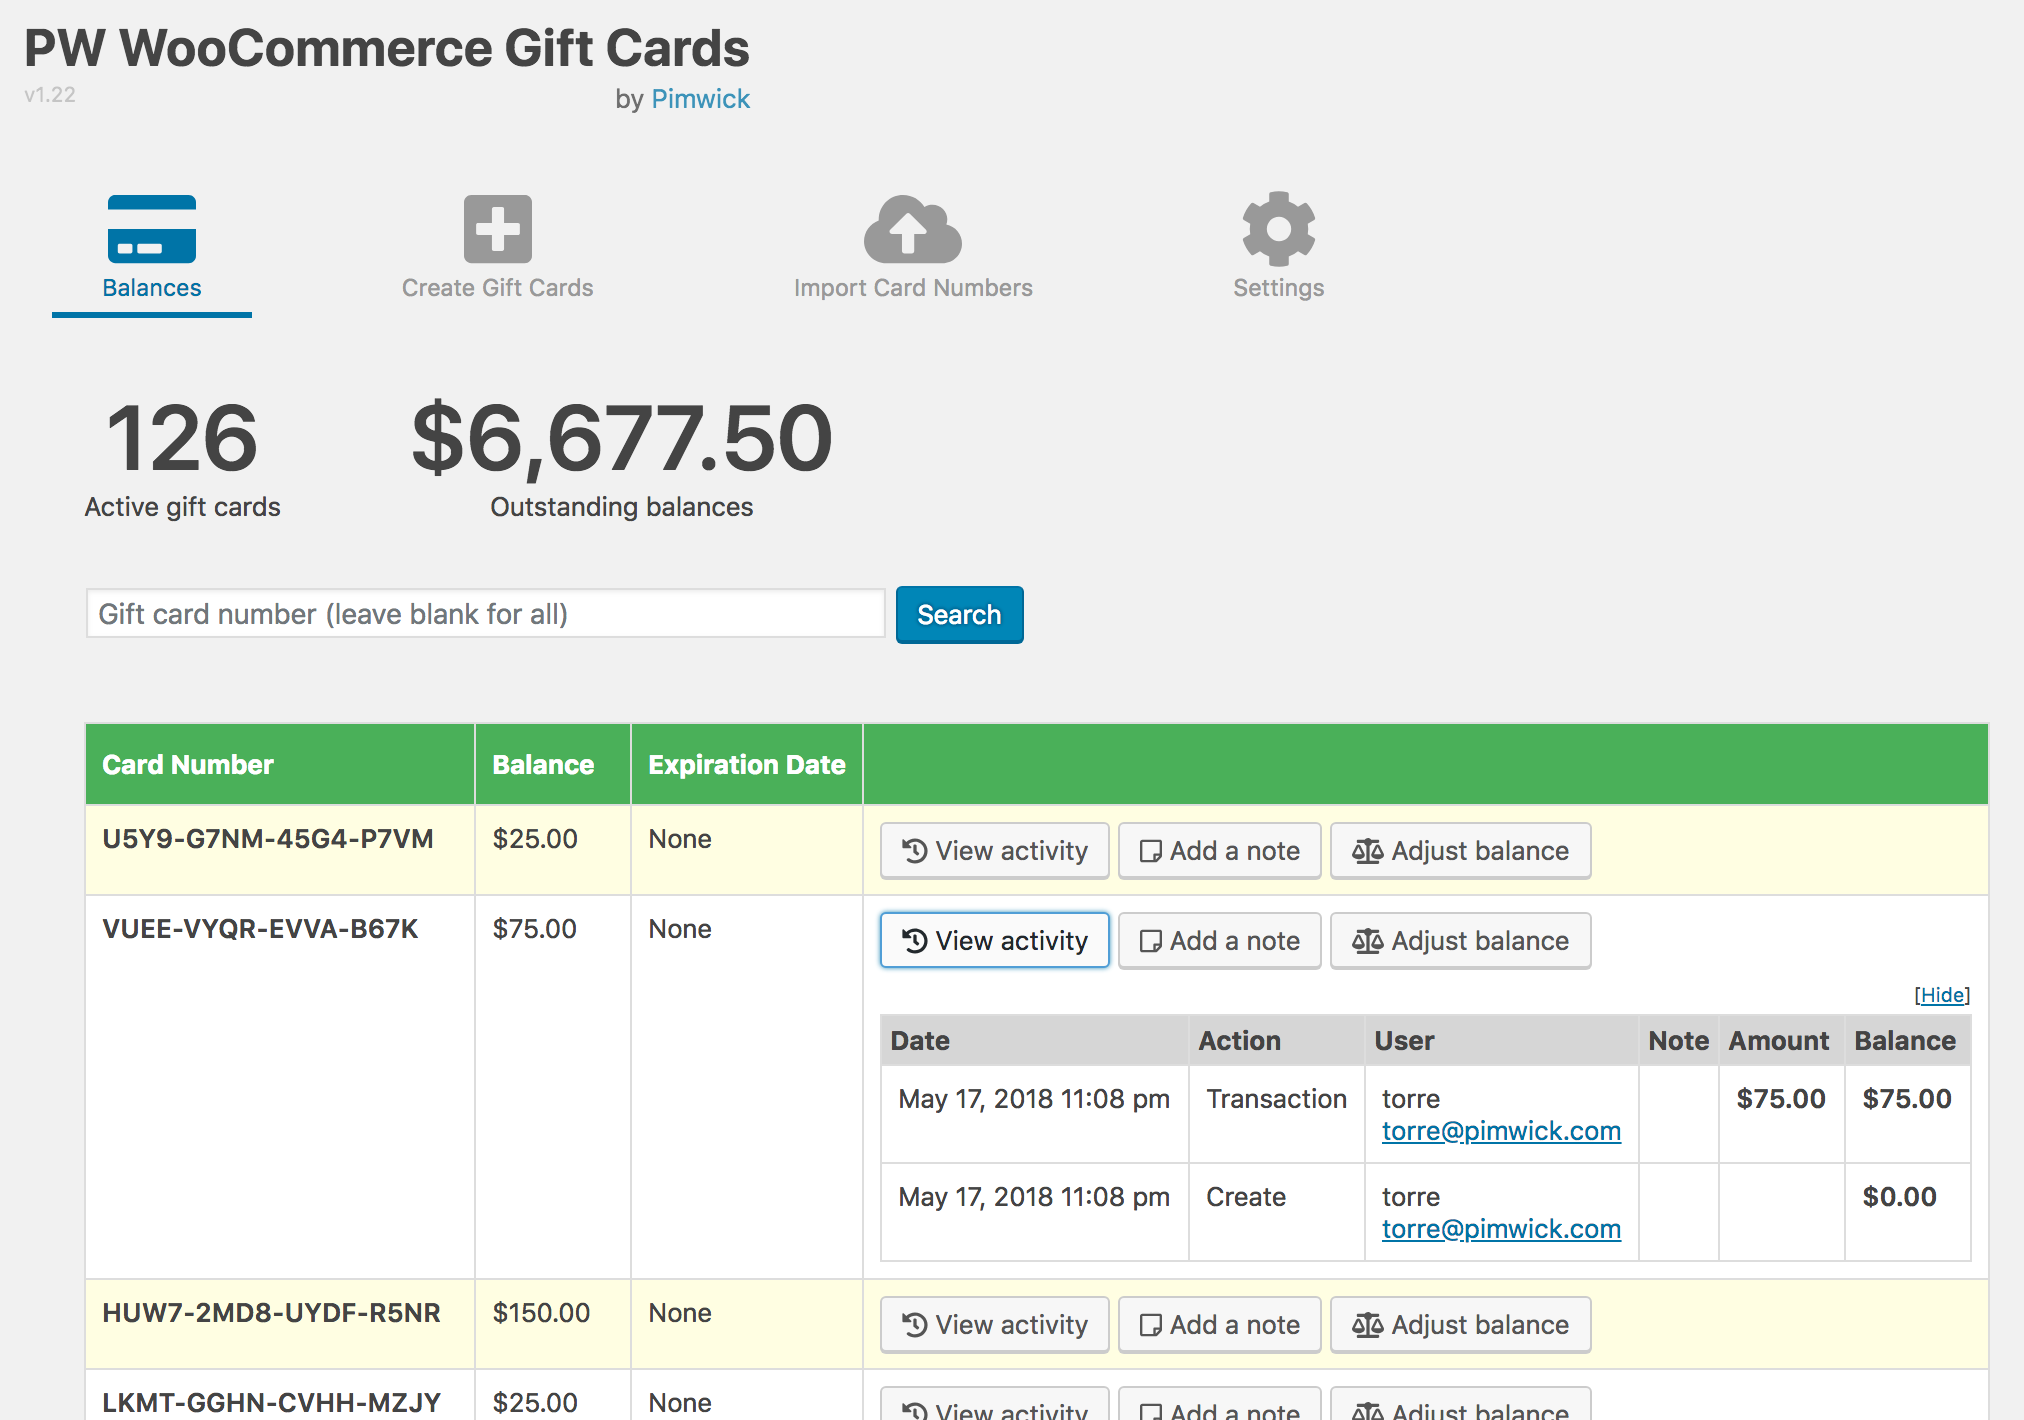Focus the gift card number search field
Image resolution: width=2024 pixels, height=1420 pixels.
click(x=485, y=613)
